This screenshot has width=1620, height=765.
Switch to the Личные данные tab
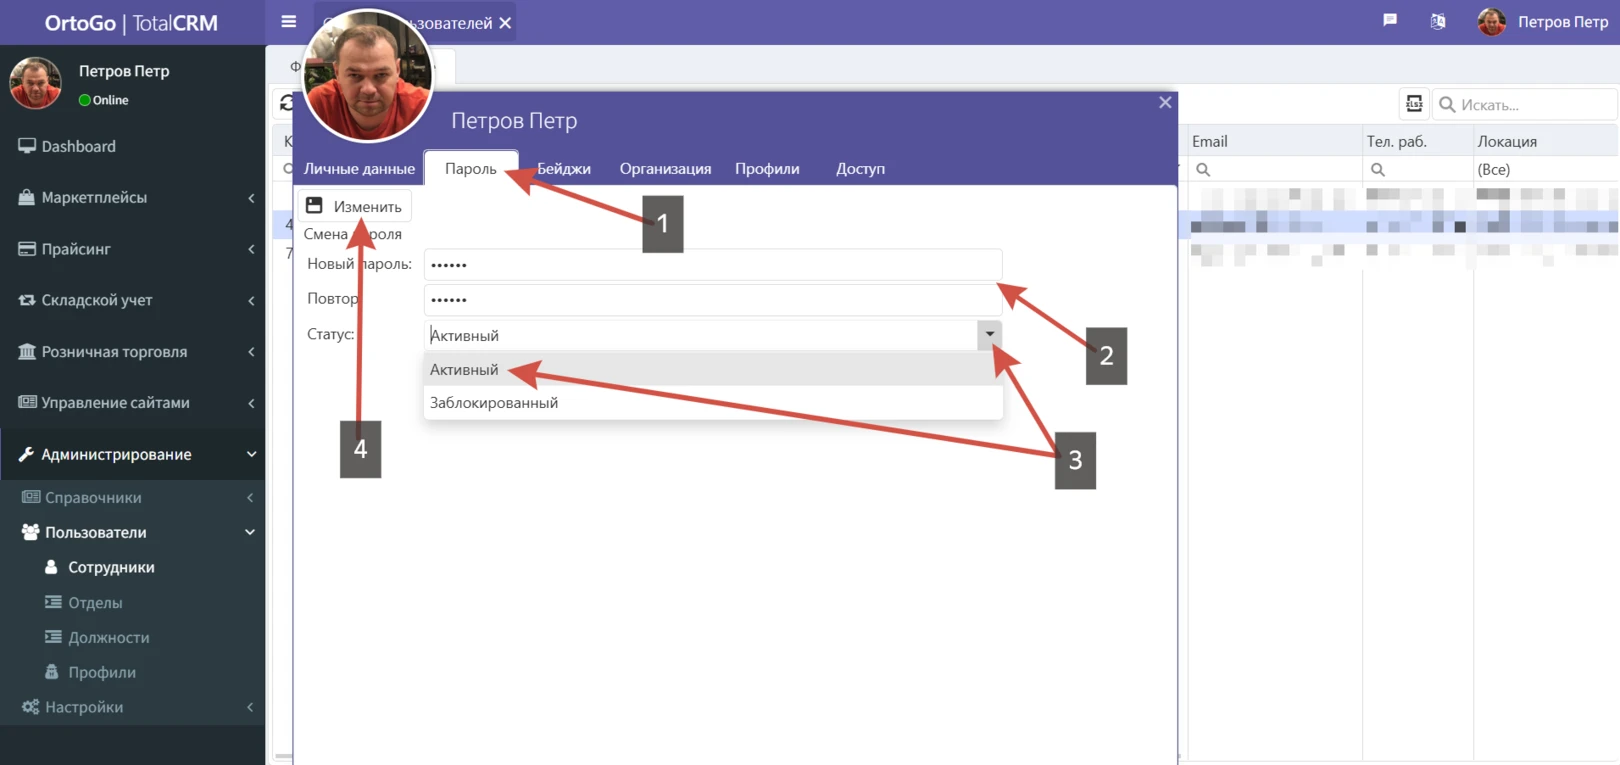pos(359,169)
